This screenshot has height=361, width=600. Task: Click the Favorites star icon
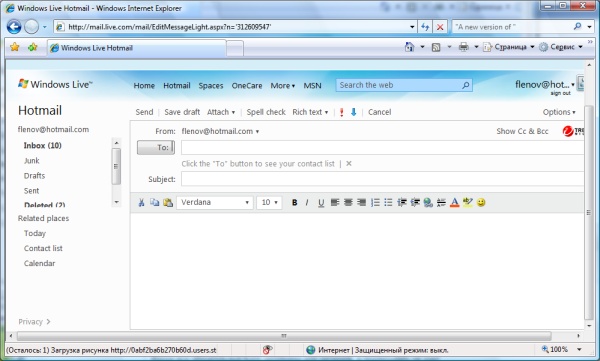point(15,47)
